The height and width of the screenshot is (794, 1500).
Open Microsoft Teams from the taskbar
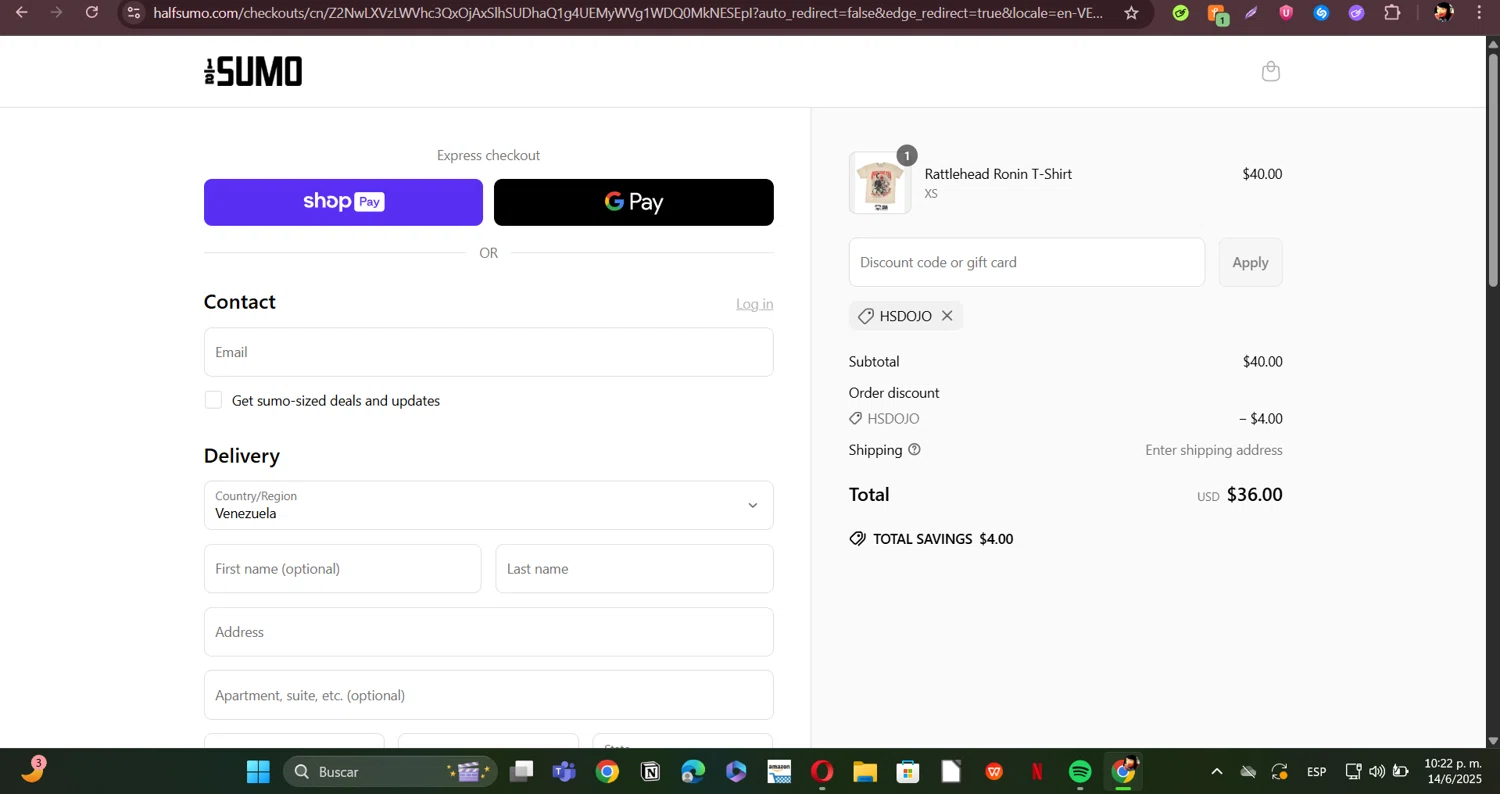(x=564, y=772)
